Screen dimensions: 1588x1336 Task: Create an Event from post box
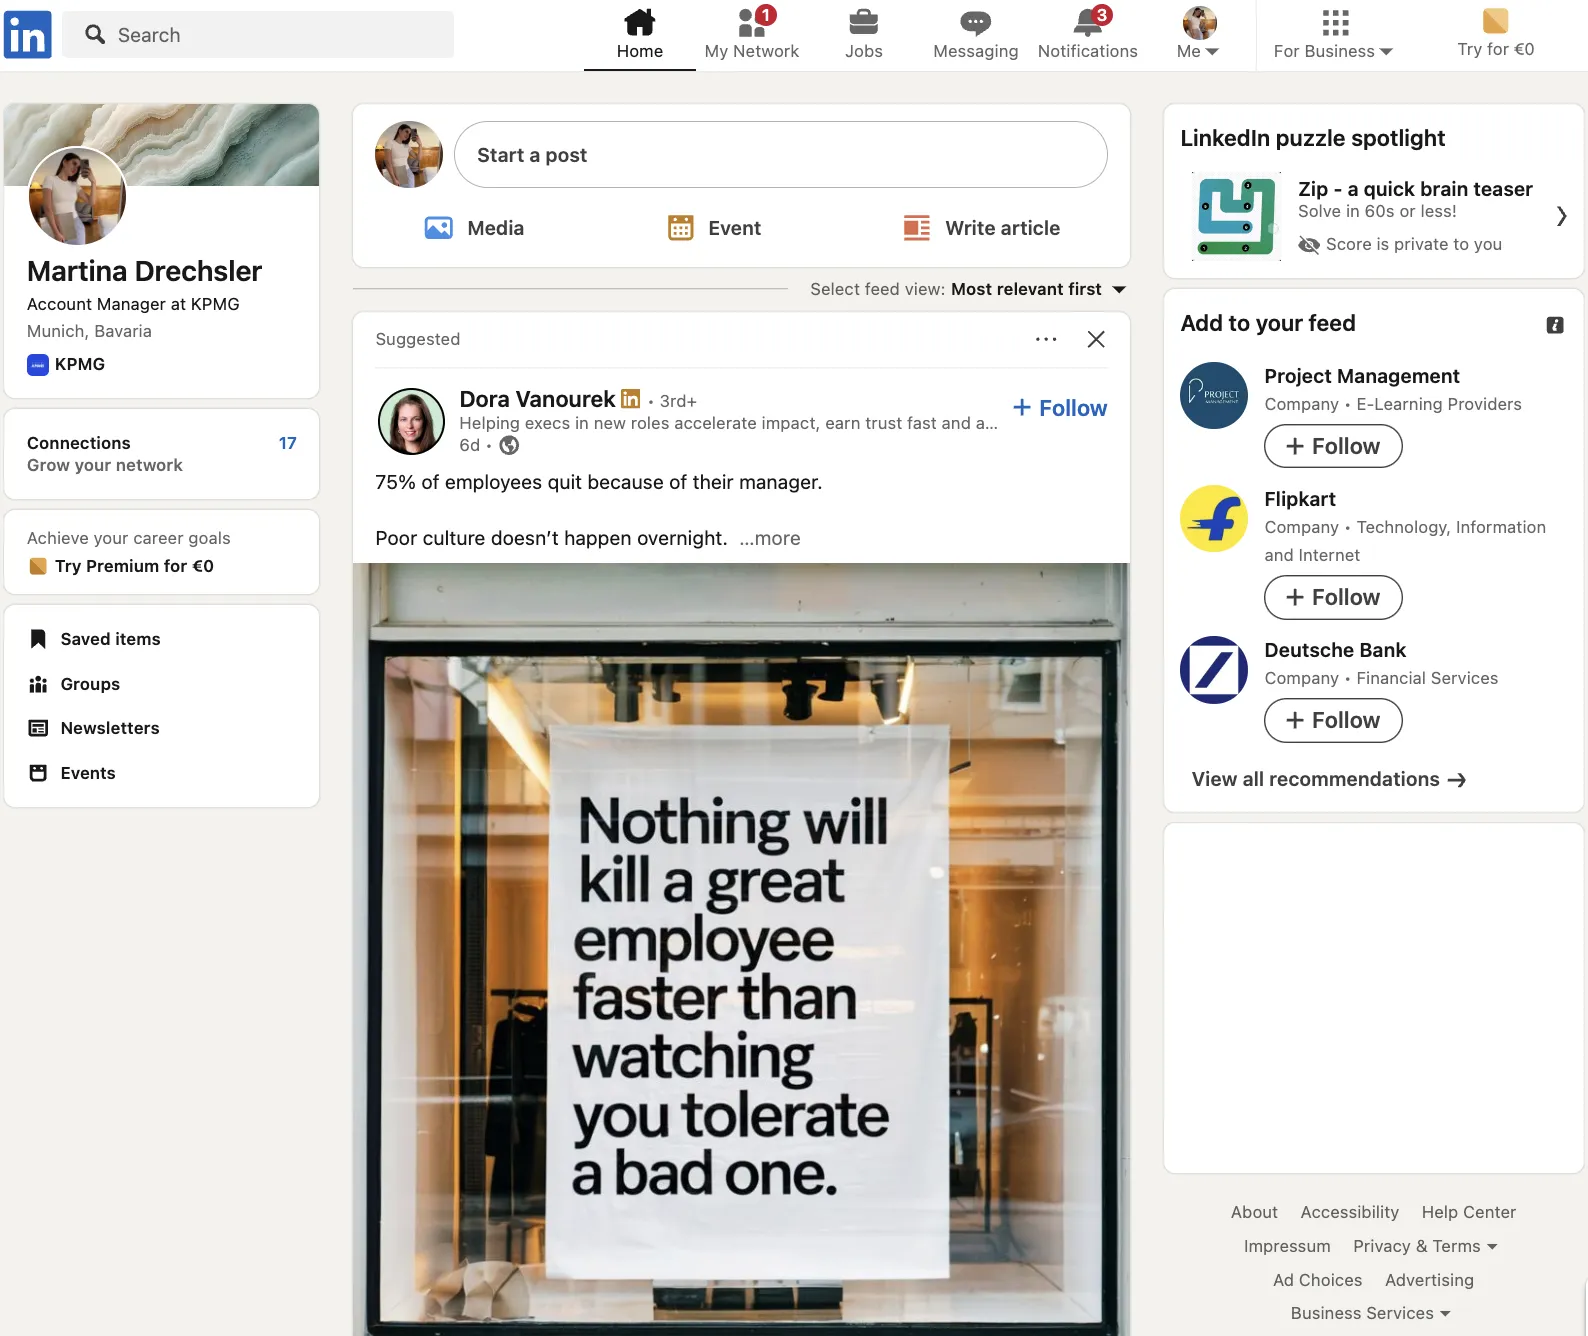click(714, 228)
